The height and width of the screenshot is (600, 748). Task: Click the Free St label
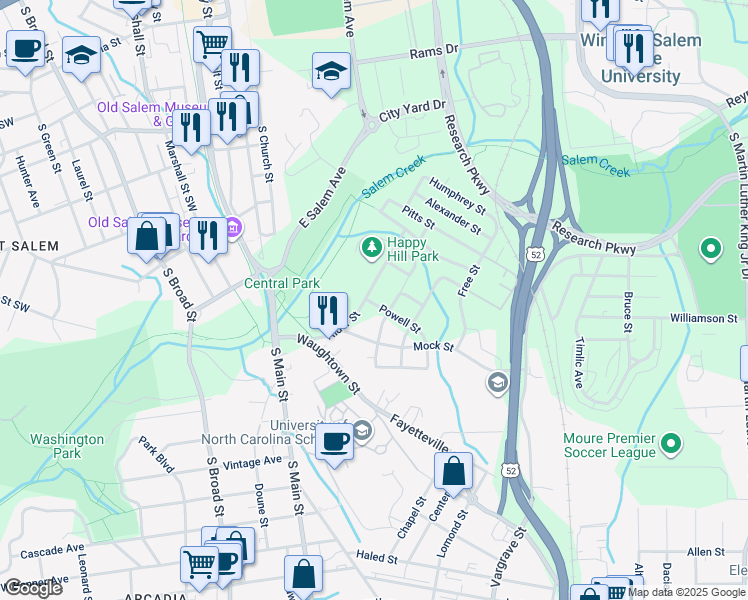[x=468, y=281]
